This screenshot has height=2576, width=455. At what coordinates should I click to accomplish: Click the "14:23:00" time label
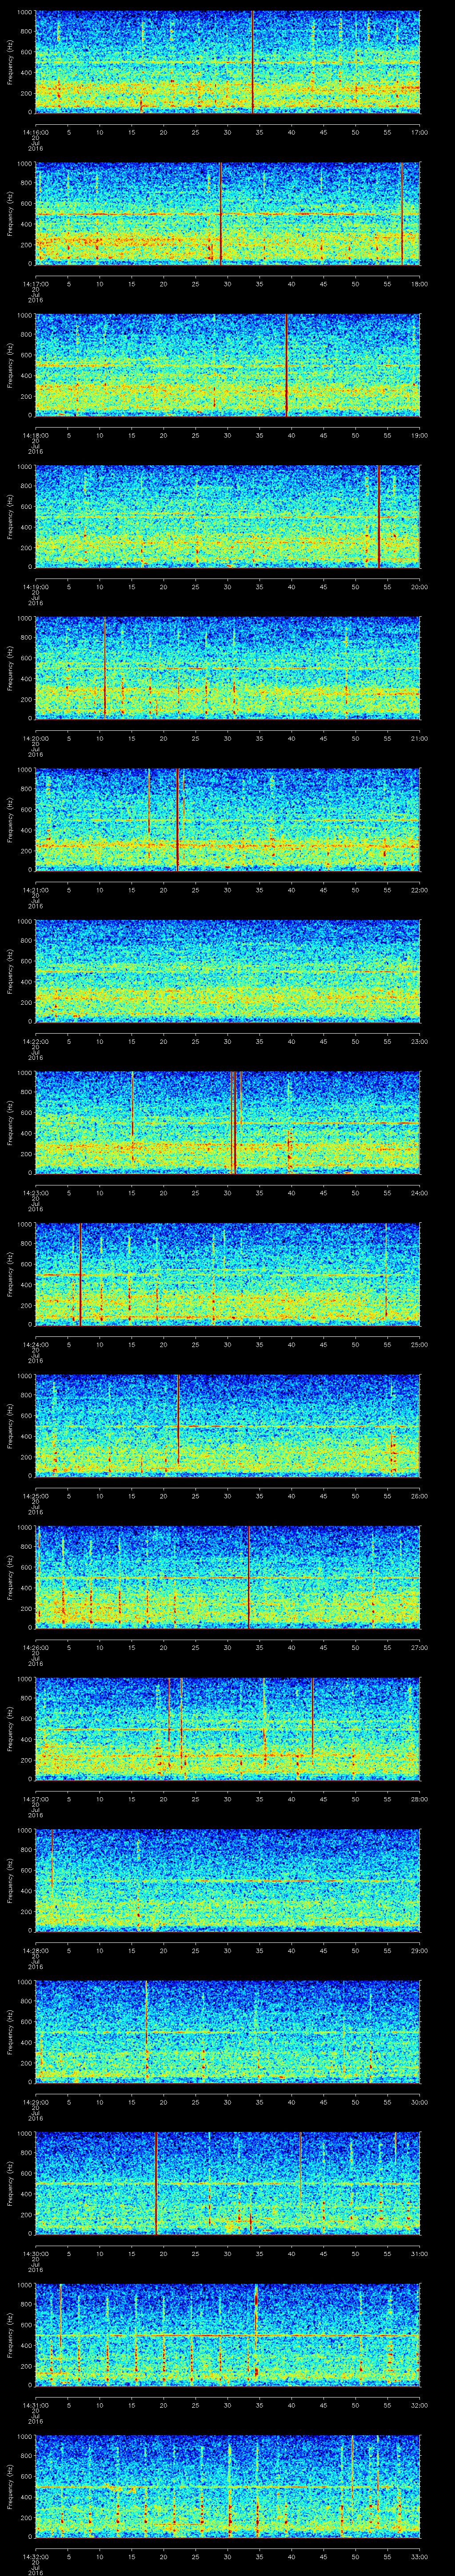click(x=35, y=1193)
